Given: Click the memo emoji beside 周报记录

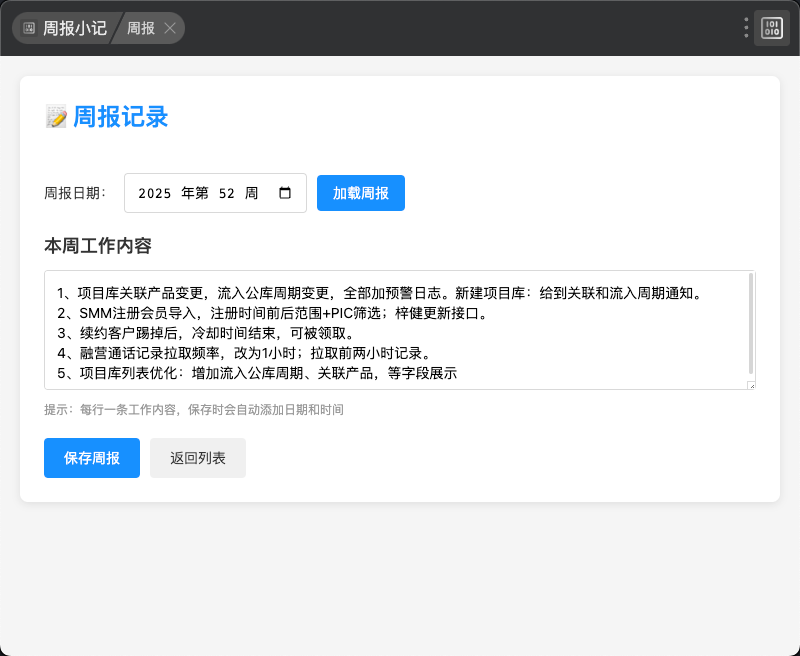Looking at the screenshot, I should click(x=56, y=117).
